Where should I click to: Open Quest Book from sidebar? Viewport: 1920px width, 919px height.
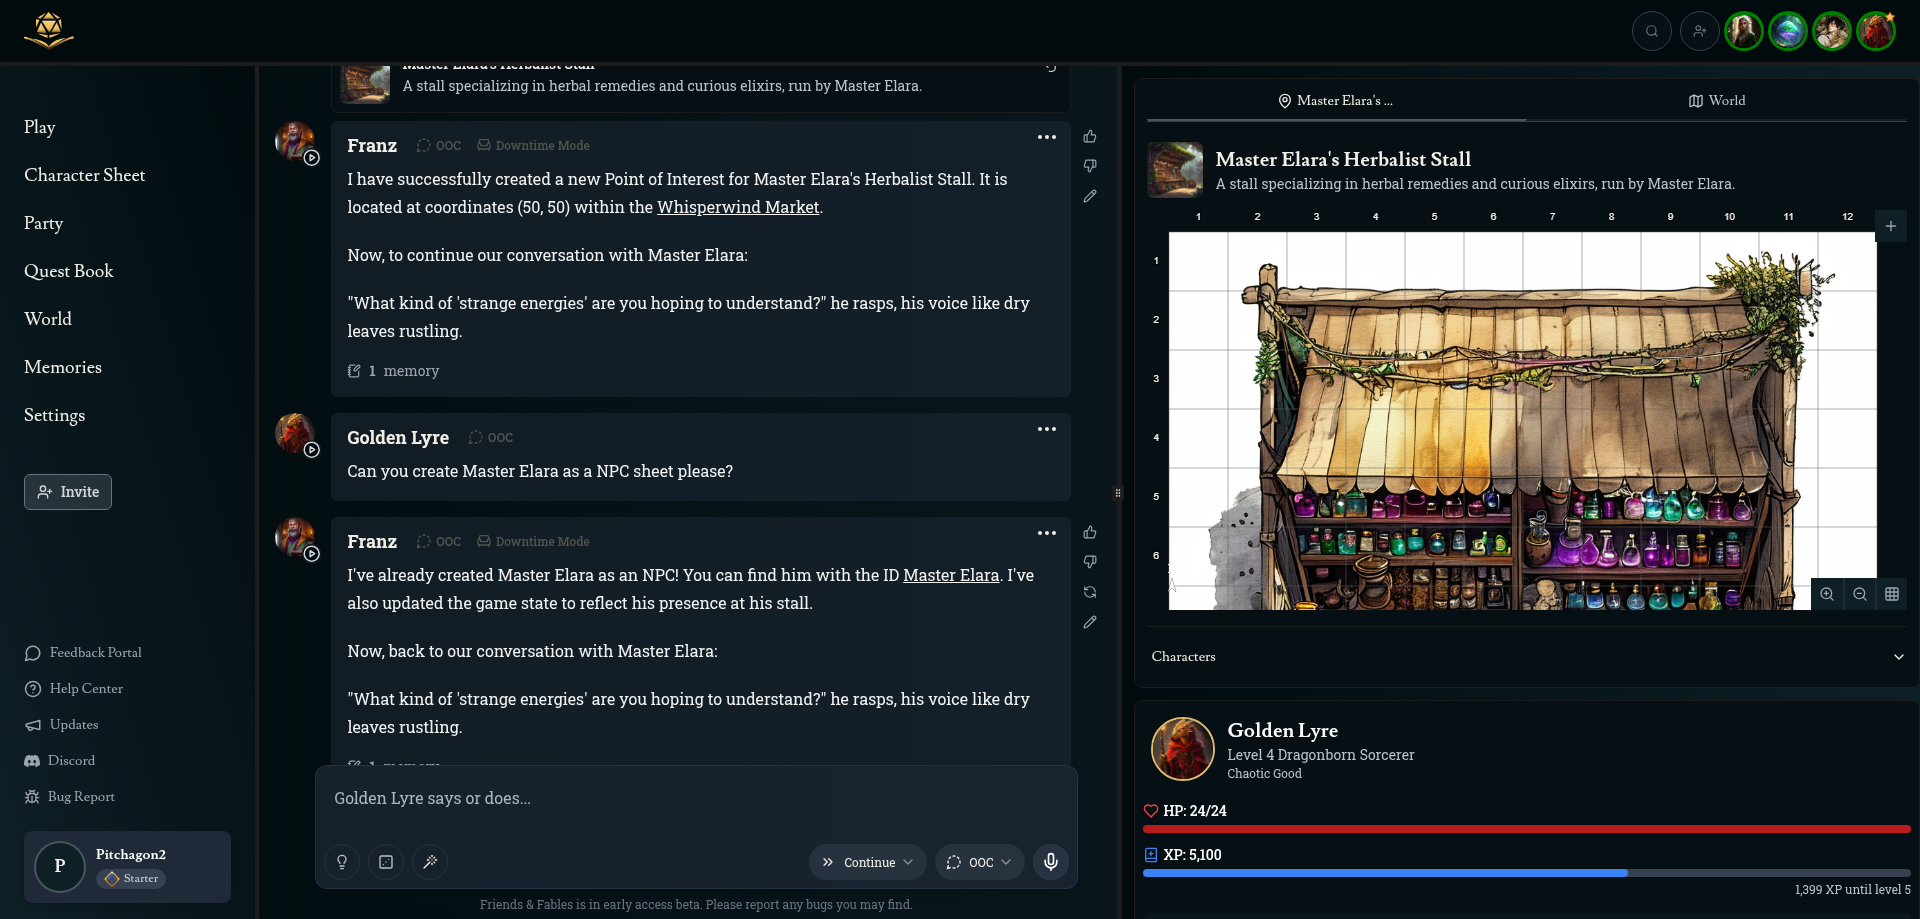[x=69, y=271]
